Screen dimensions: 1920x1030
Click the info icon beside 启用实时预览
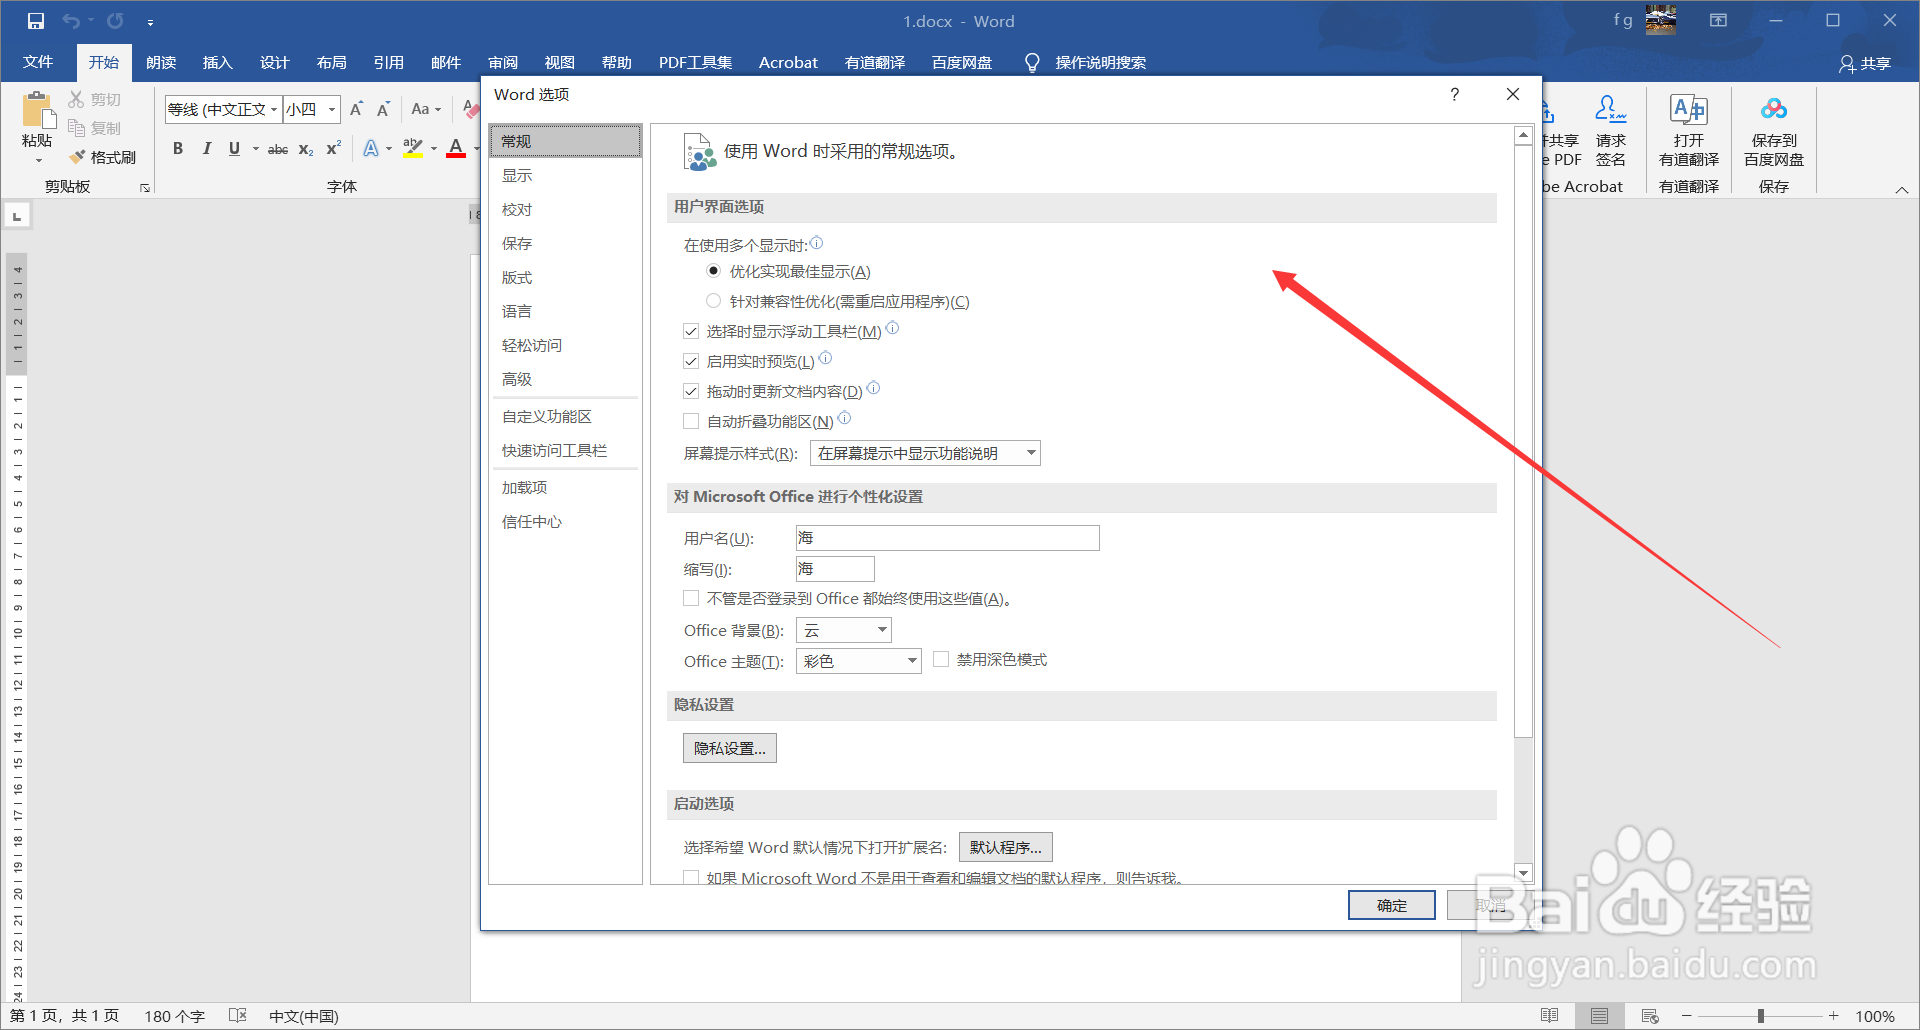coord(825,358)
